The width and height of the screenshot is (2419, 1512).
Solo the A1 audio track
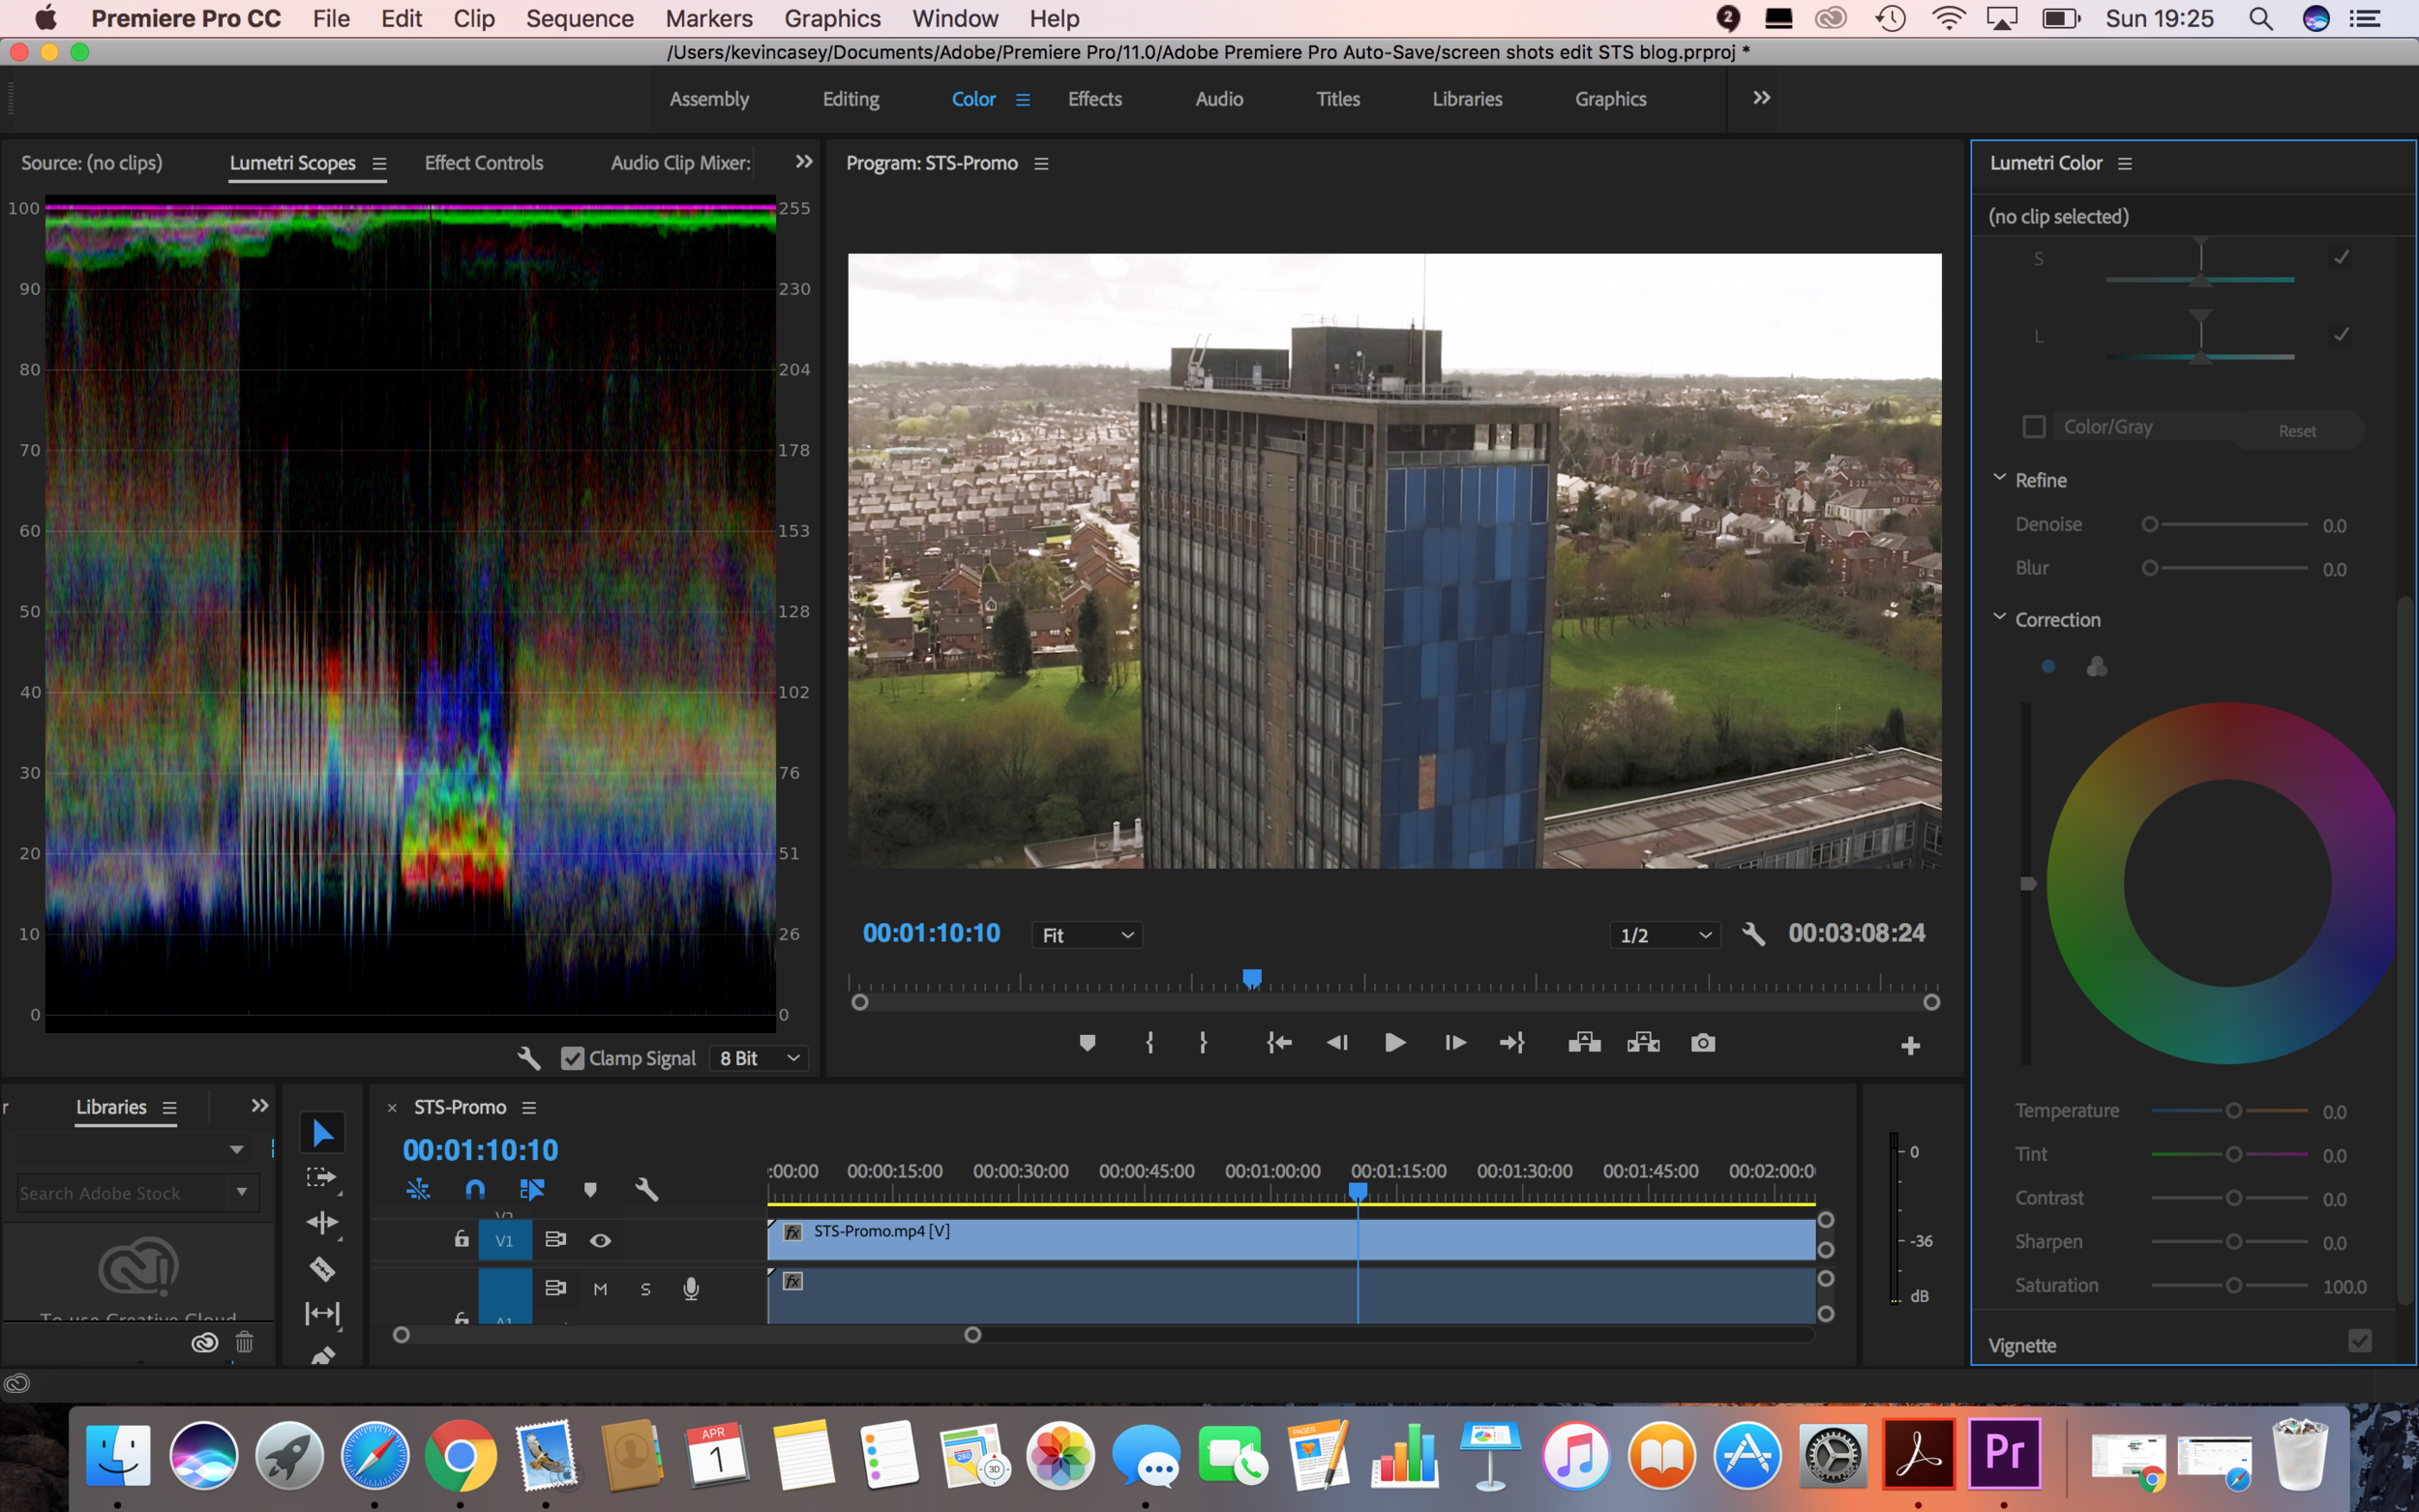(x=645, y=1289)
